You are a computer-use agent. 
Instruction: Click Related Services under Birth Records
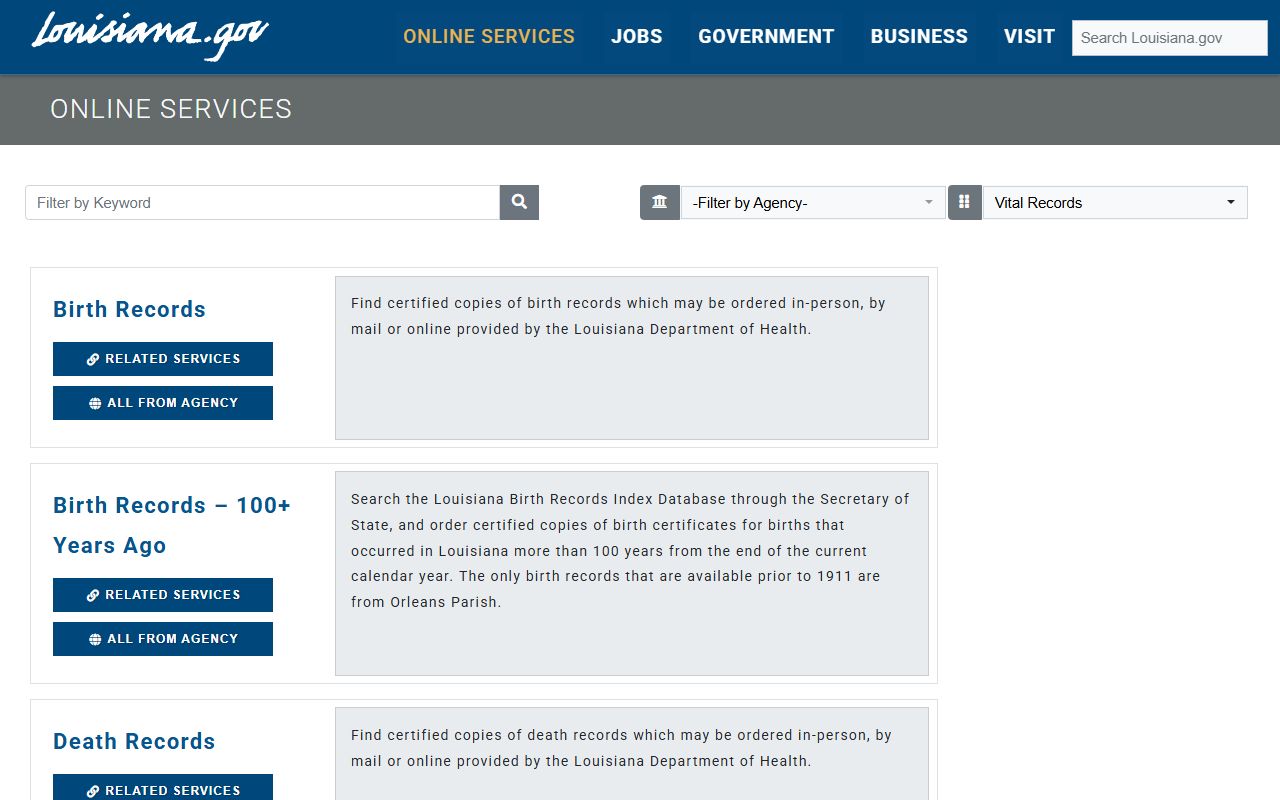point(163,359)
